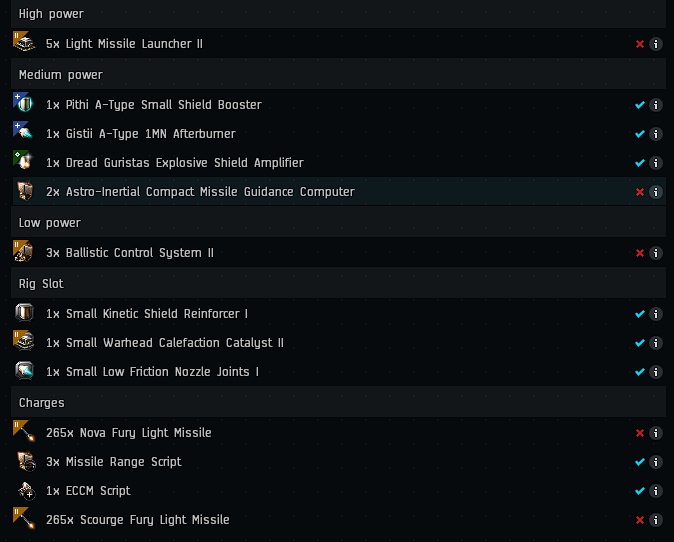674x542 pixels.
Task: Select the Medium power section header
Action: tap(338, 74)
